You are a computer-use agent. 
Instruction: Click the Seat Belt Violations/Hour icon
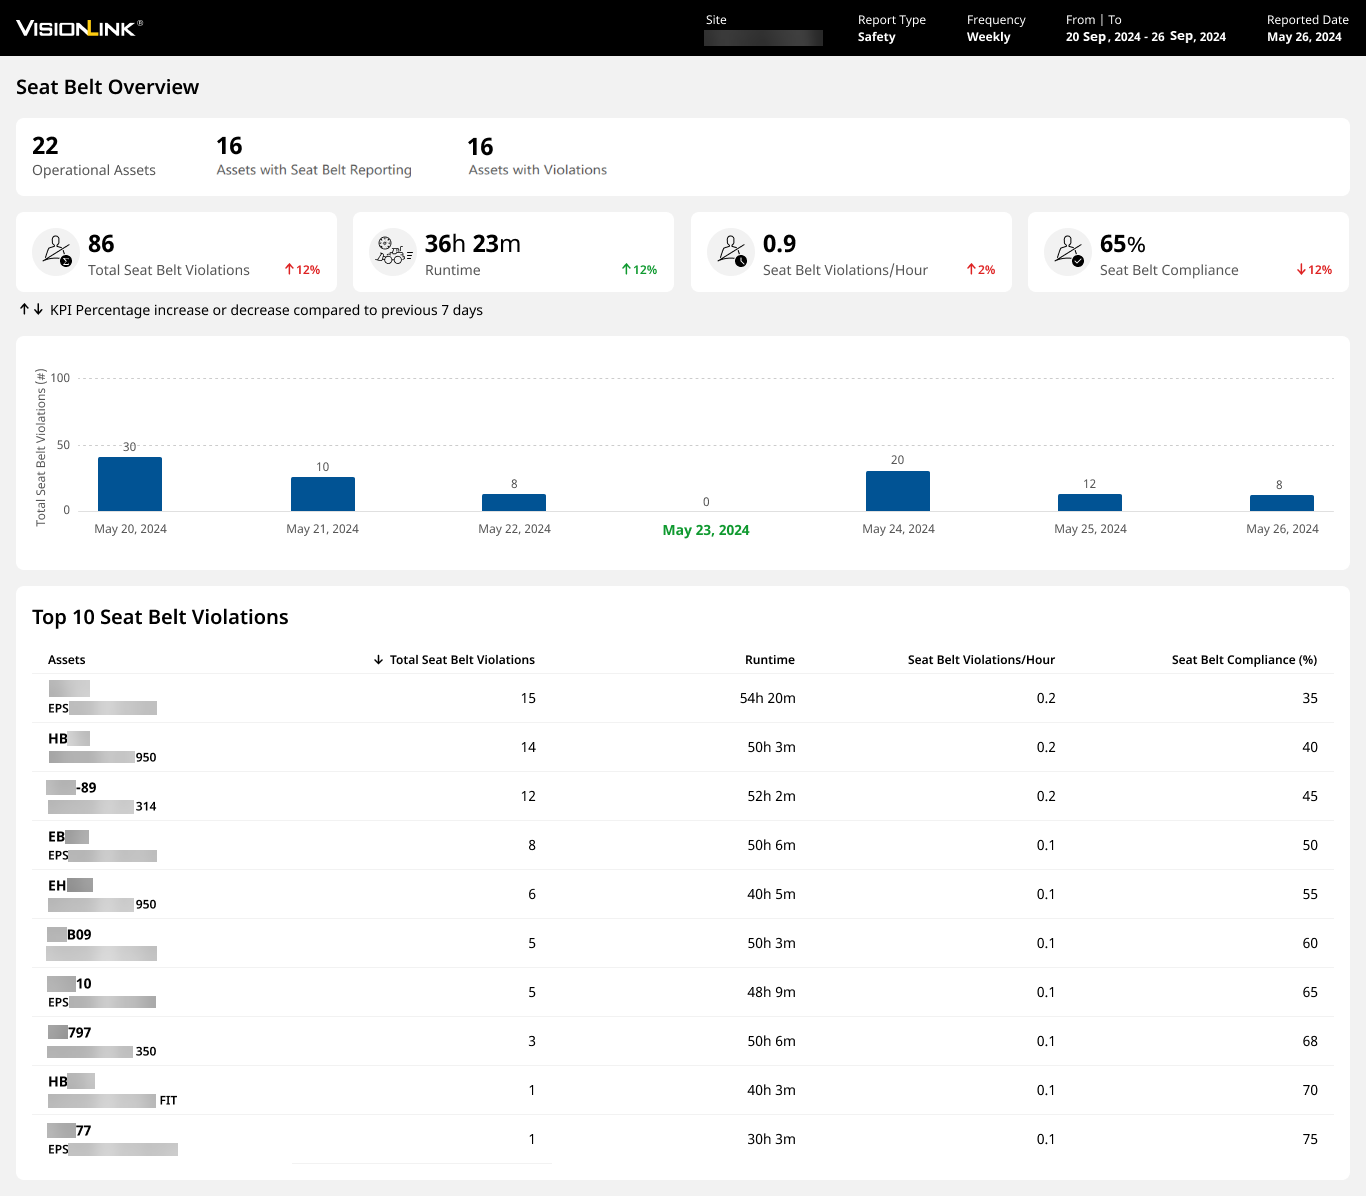731,251
